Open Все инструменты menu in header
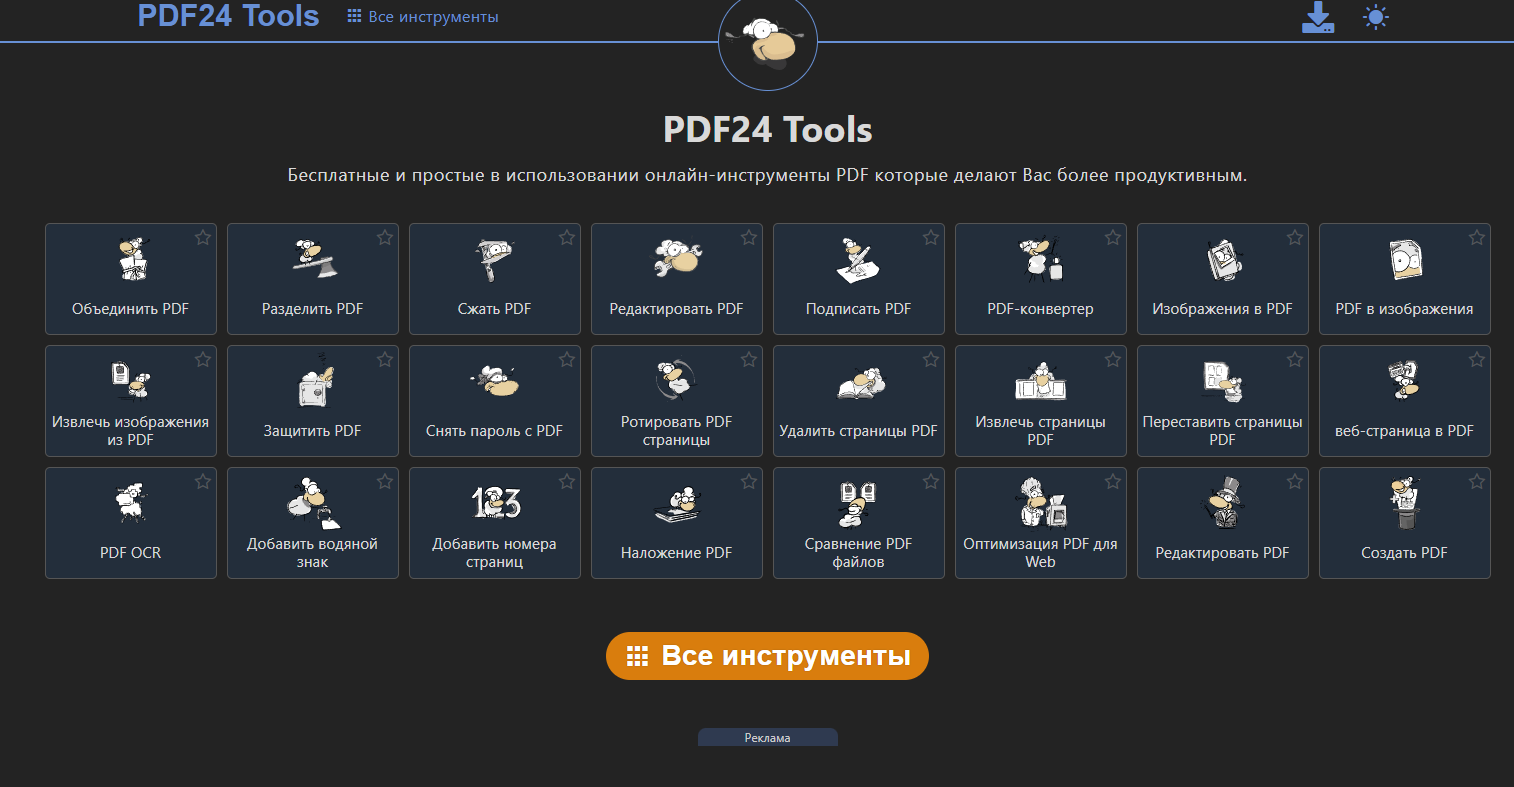Viewport: 1514px width, 787px height. (423, 17)
